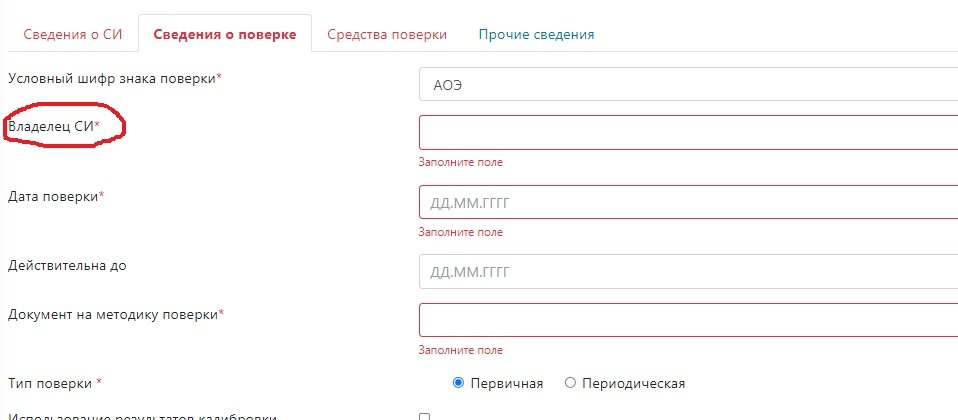Screen dimensions: 958x420
Task: Click the Документ на методику поверки label
Action: (114, 314)
